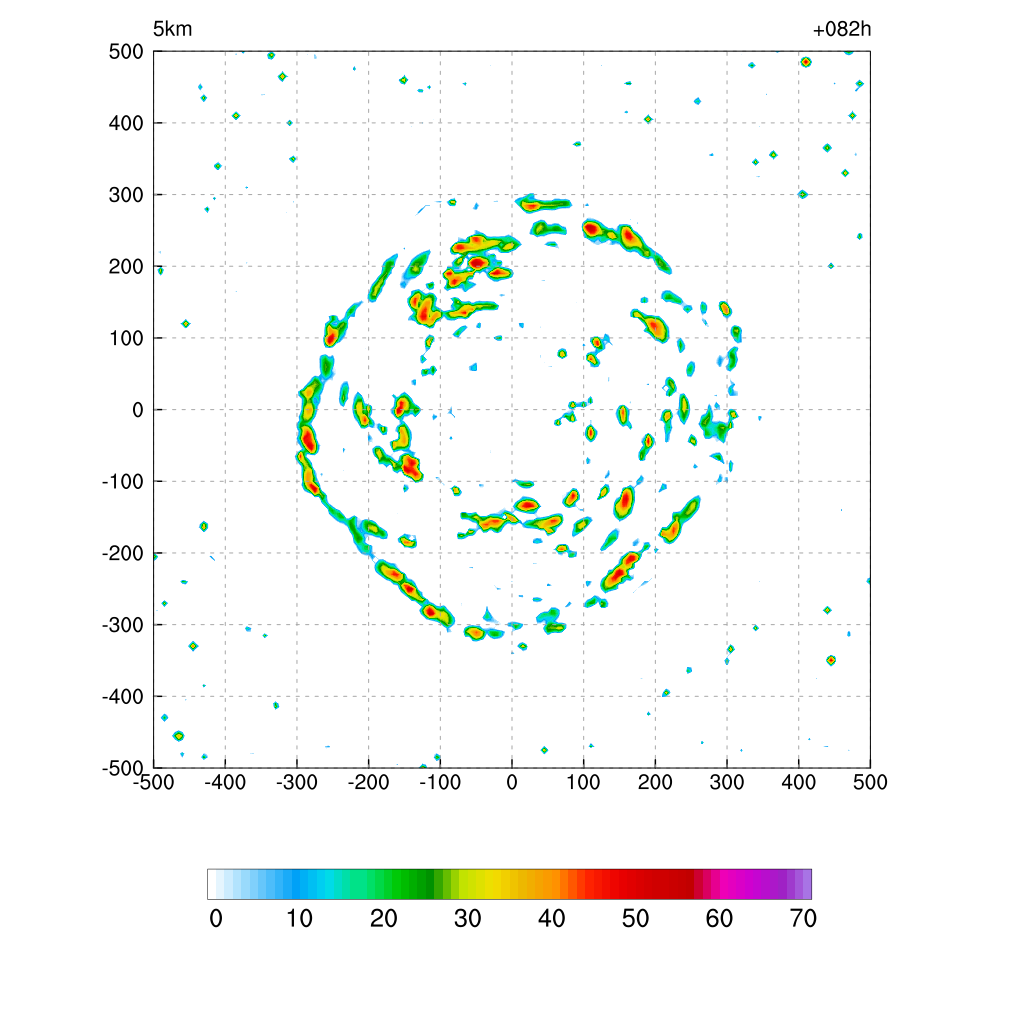Viewport: 1024px width, 1024px height.
Task: Select the y-axis tick label 200
Action: click(126, 266)
